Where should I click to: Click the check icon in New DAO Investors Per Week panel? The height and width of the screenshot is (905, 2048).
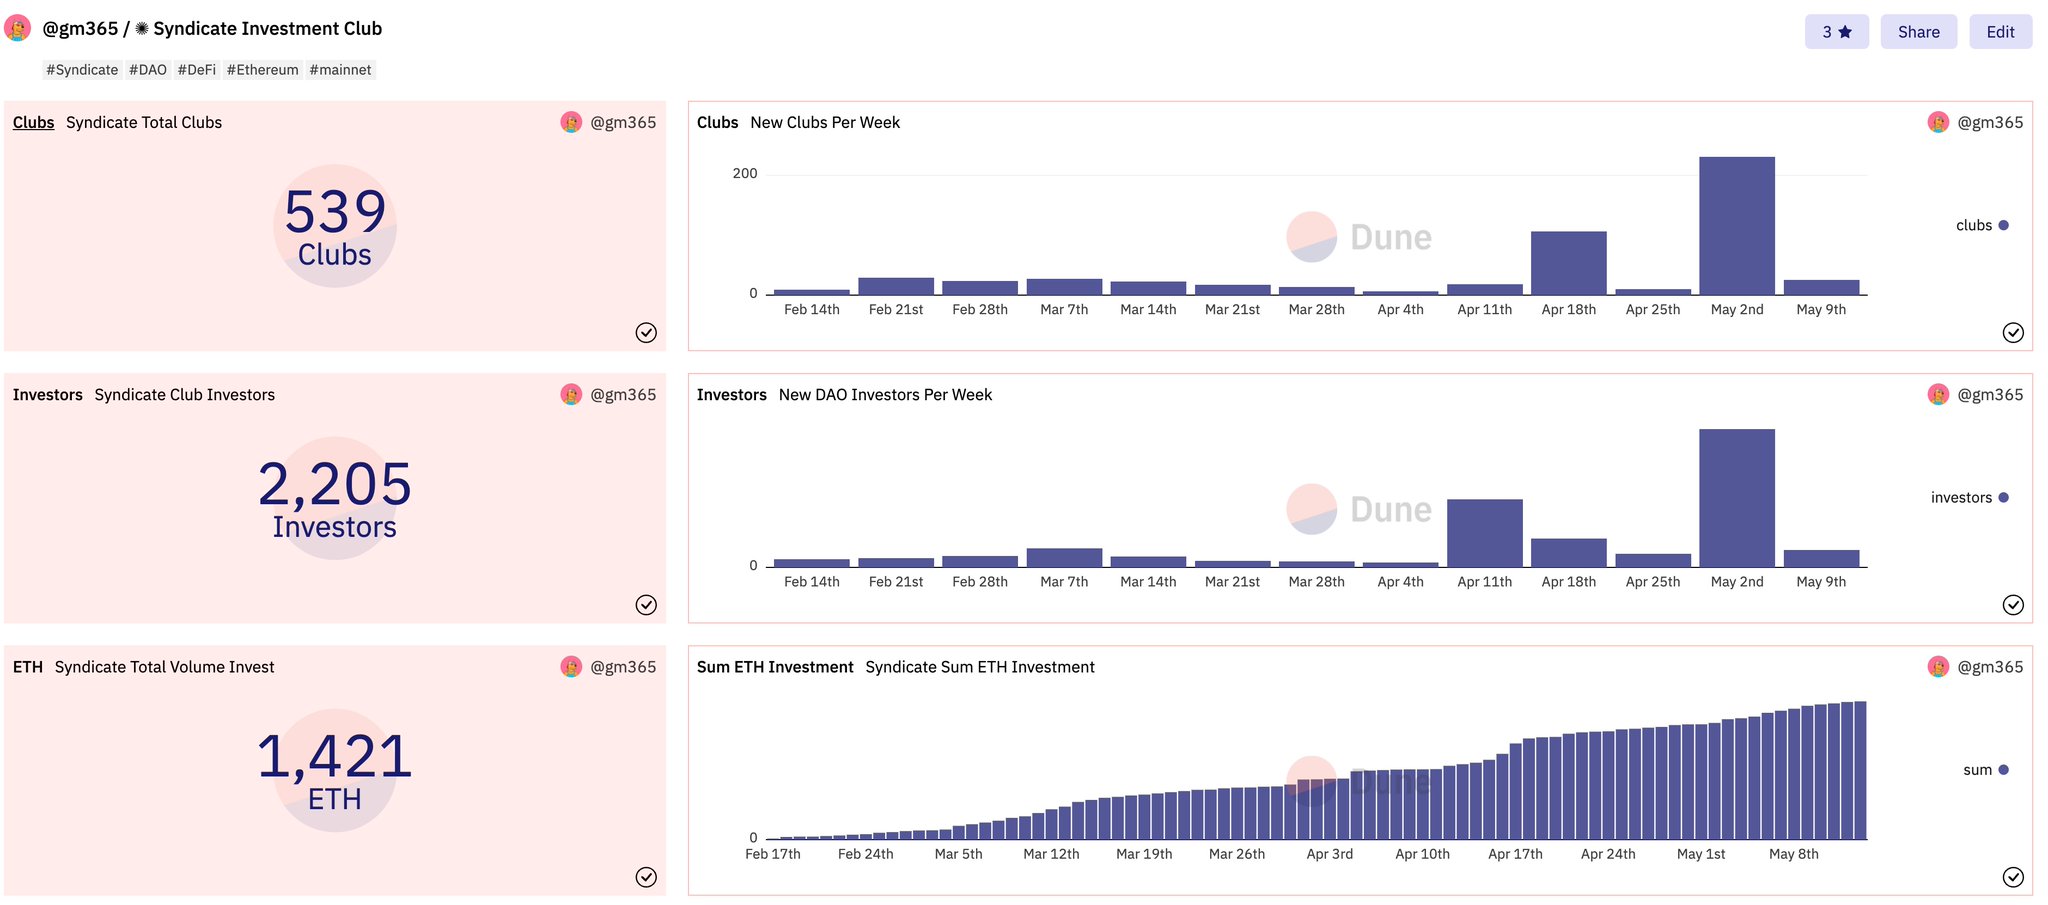[2013, 605]
